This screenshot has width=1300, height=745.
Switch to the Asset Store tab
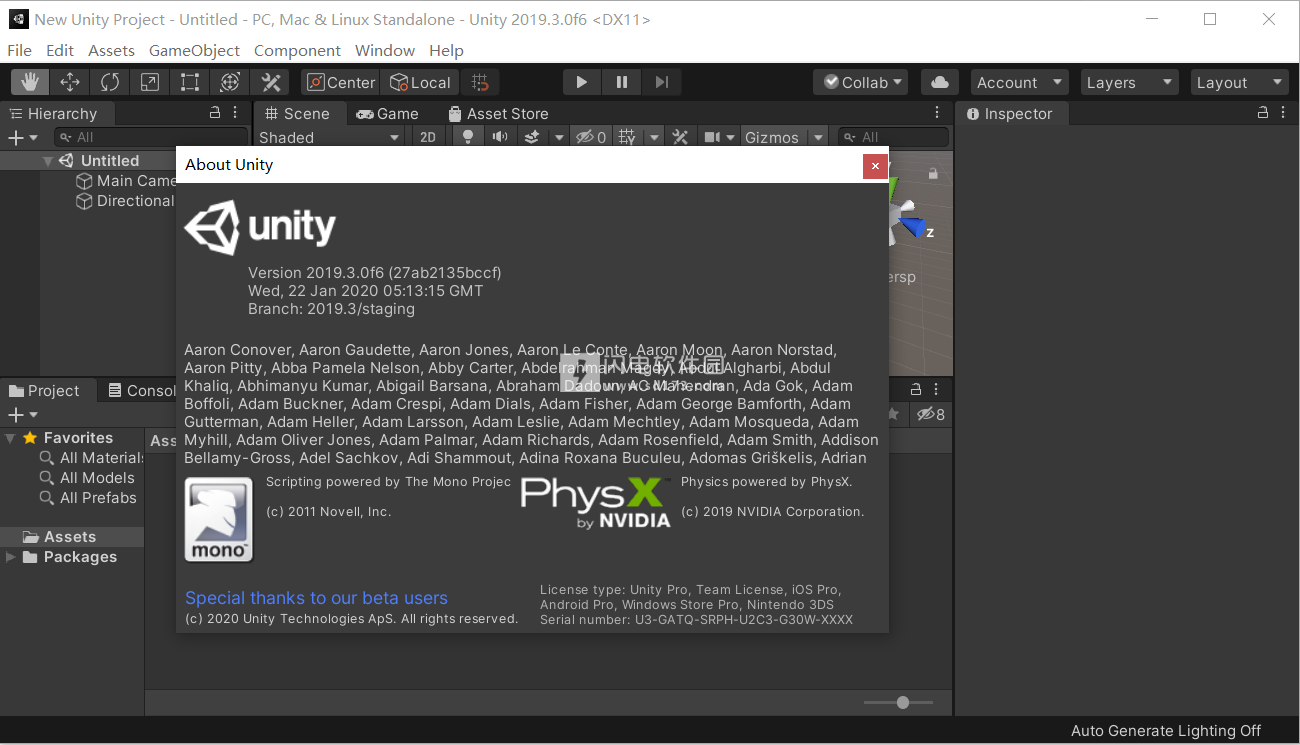pyautogui.click(x=498, y=113)
